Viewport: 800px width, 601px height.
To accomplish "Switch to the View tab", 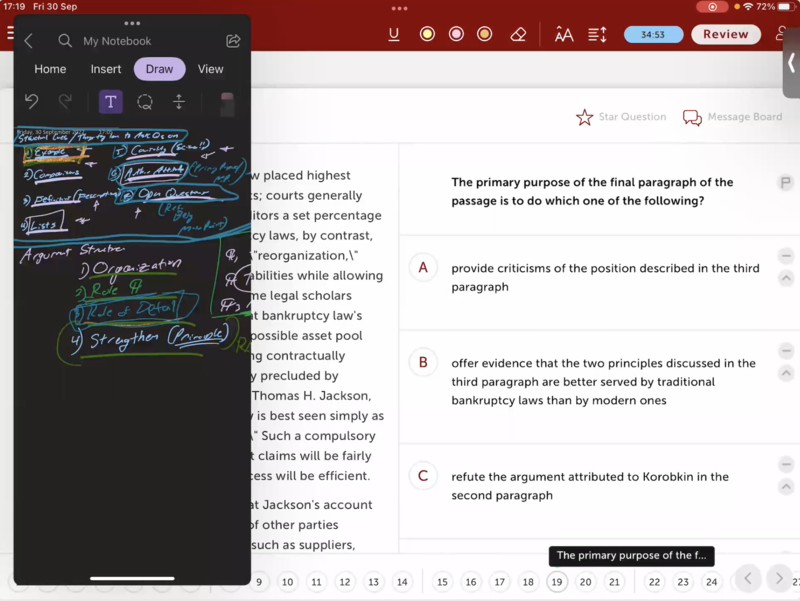I will point(210,69).
